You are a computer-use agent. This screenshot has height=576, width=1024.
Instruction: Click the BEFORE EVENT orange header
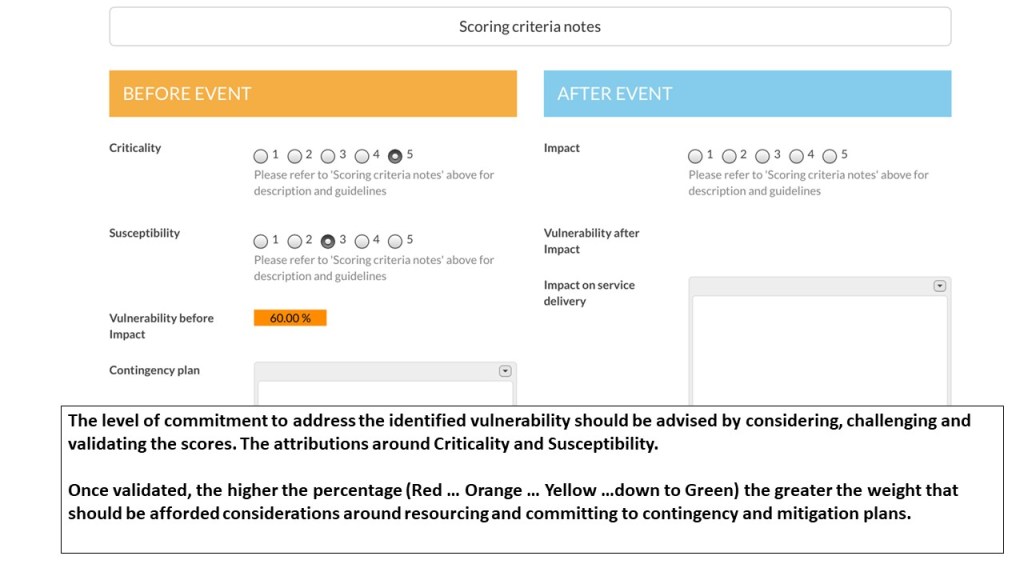pyautogui.click(x=313, y=94)
